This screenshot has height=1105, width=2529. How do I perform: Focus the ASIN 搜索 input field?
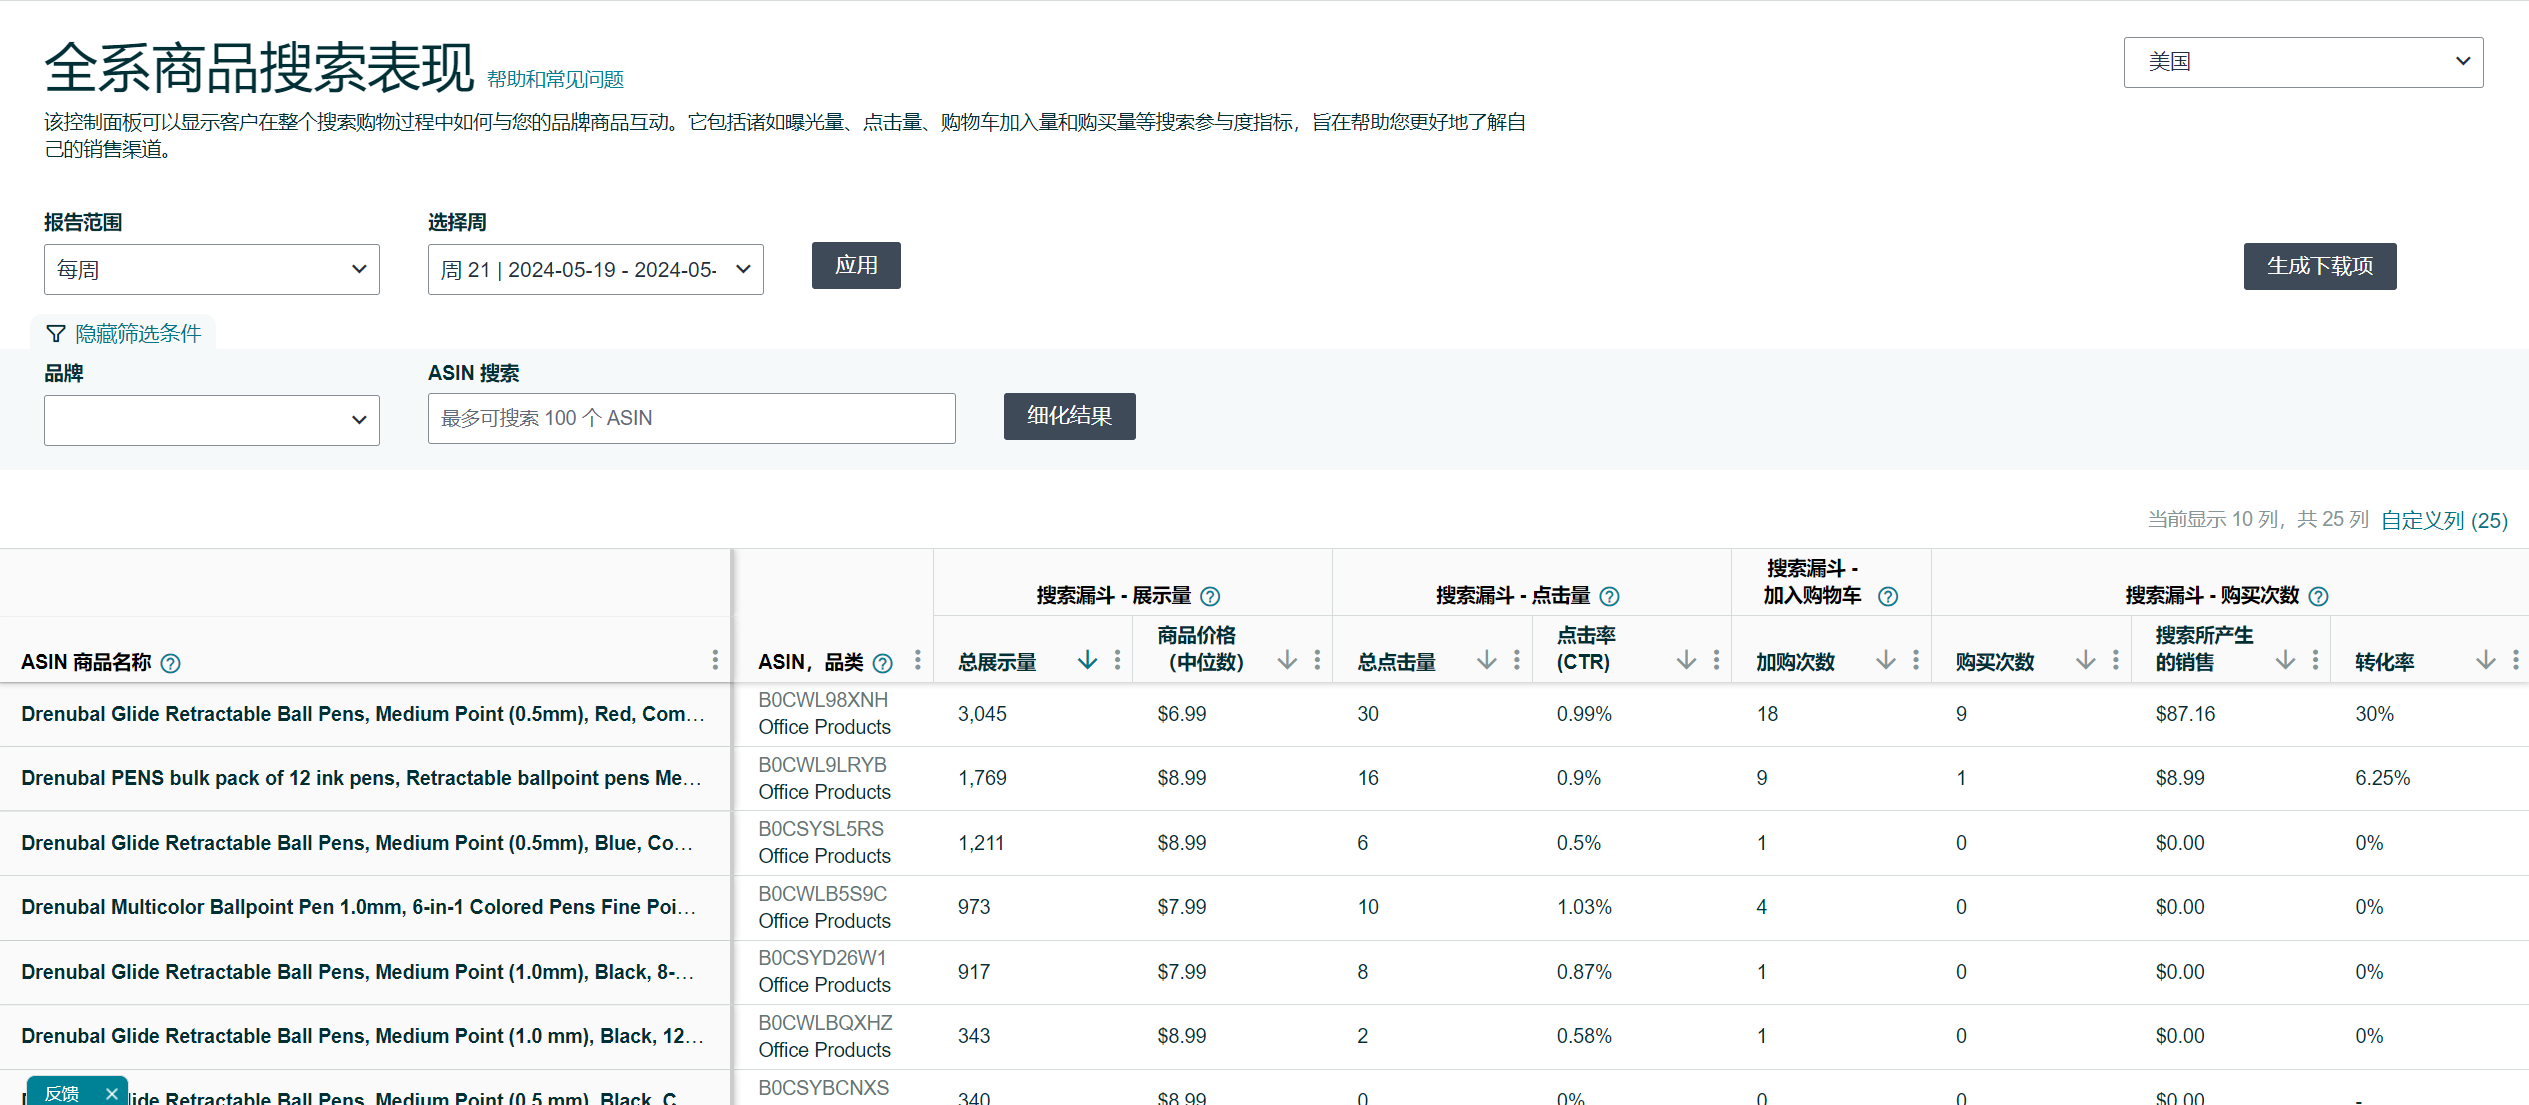pos(692,418)
